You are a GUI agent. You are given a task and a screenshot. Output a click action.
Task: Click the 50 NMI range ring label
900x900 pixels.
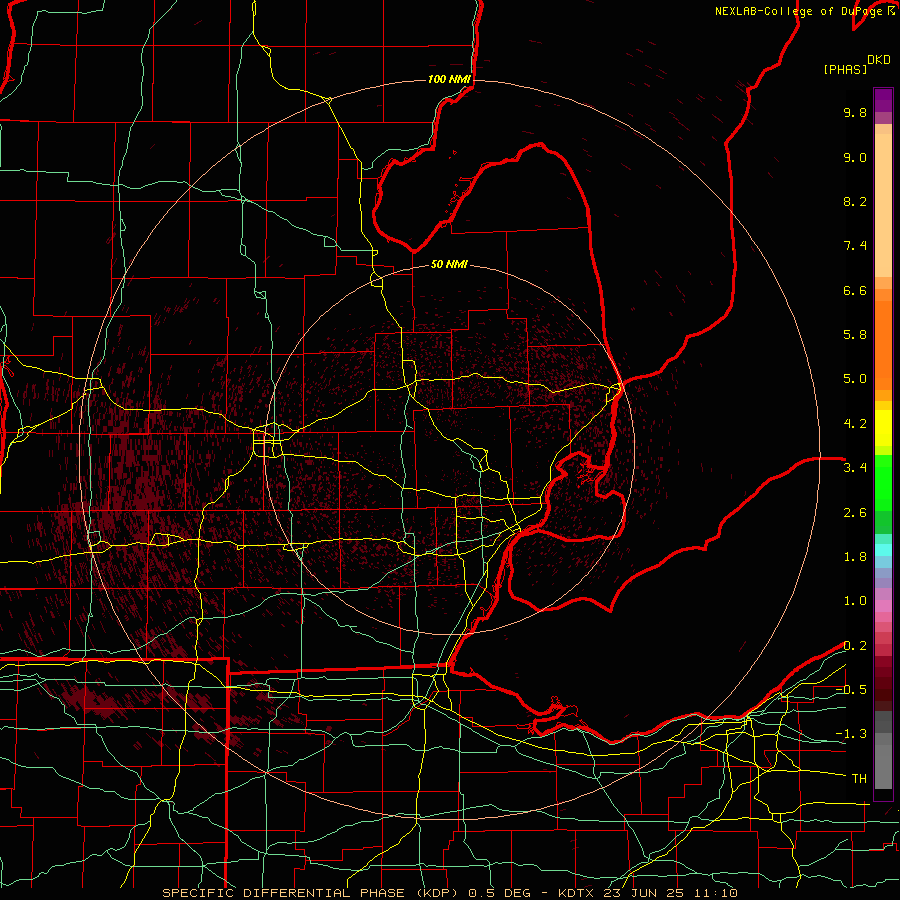449,265
